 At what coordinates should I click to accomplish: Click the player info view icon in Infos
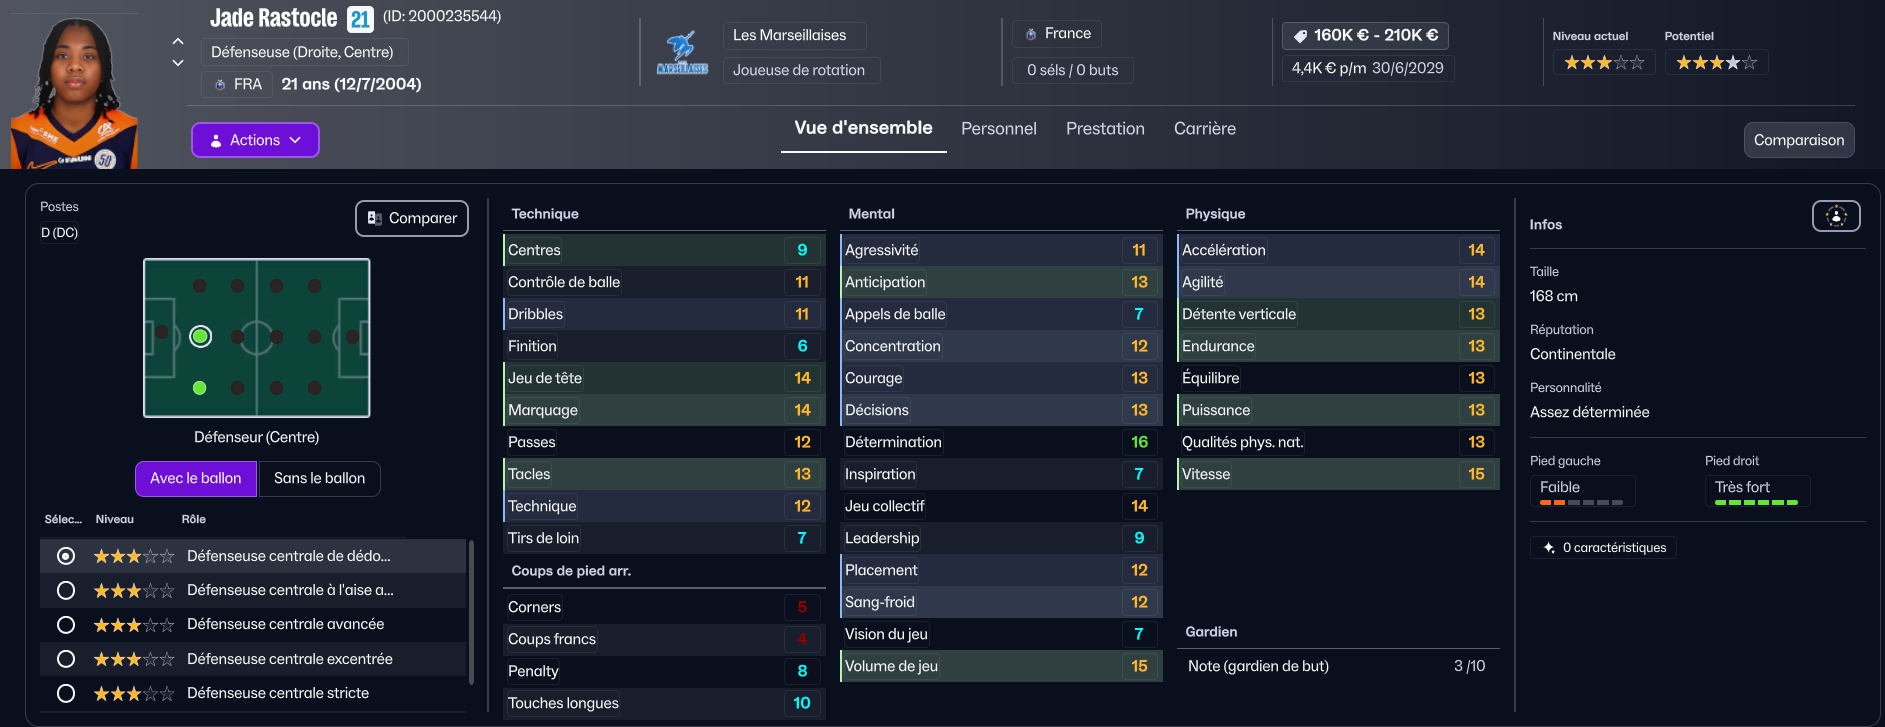(1836, 216)
